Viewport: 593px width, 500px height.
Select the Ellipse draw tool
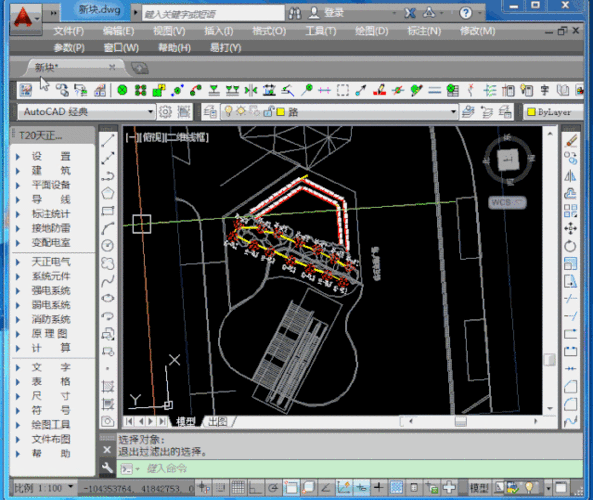tap(108, 298)
